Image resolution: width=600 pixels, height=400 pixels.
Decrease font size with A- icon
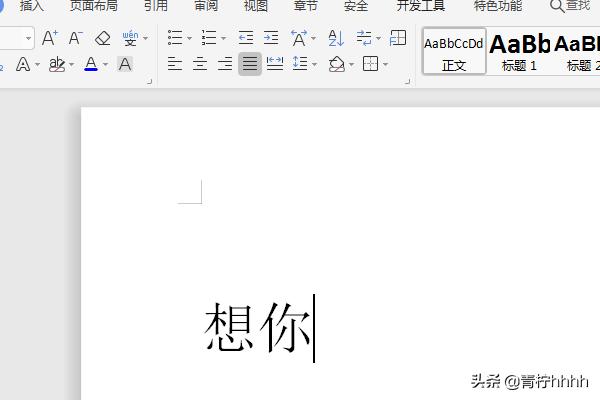[75, 38]
